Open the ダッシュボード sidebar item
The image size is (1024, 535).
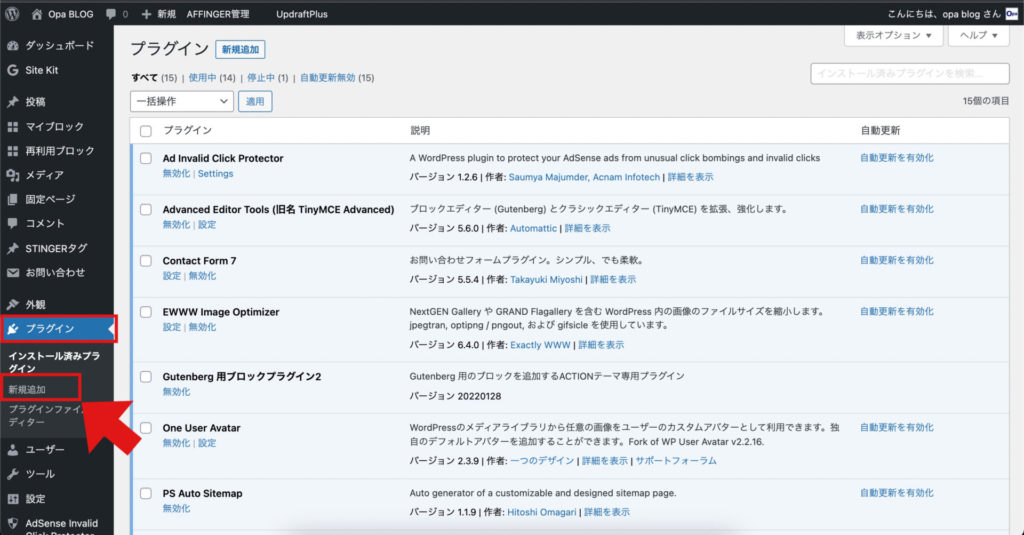(58, 46)
